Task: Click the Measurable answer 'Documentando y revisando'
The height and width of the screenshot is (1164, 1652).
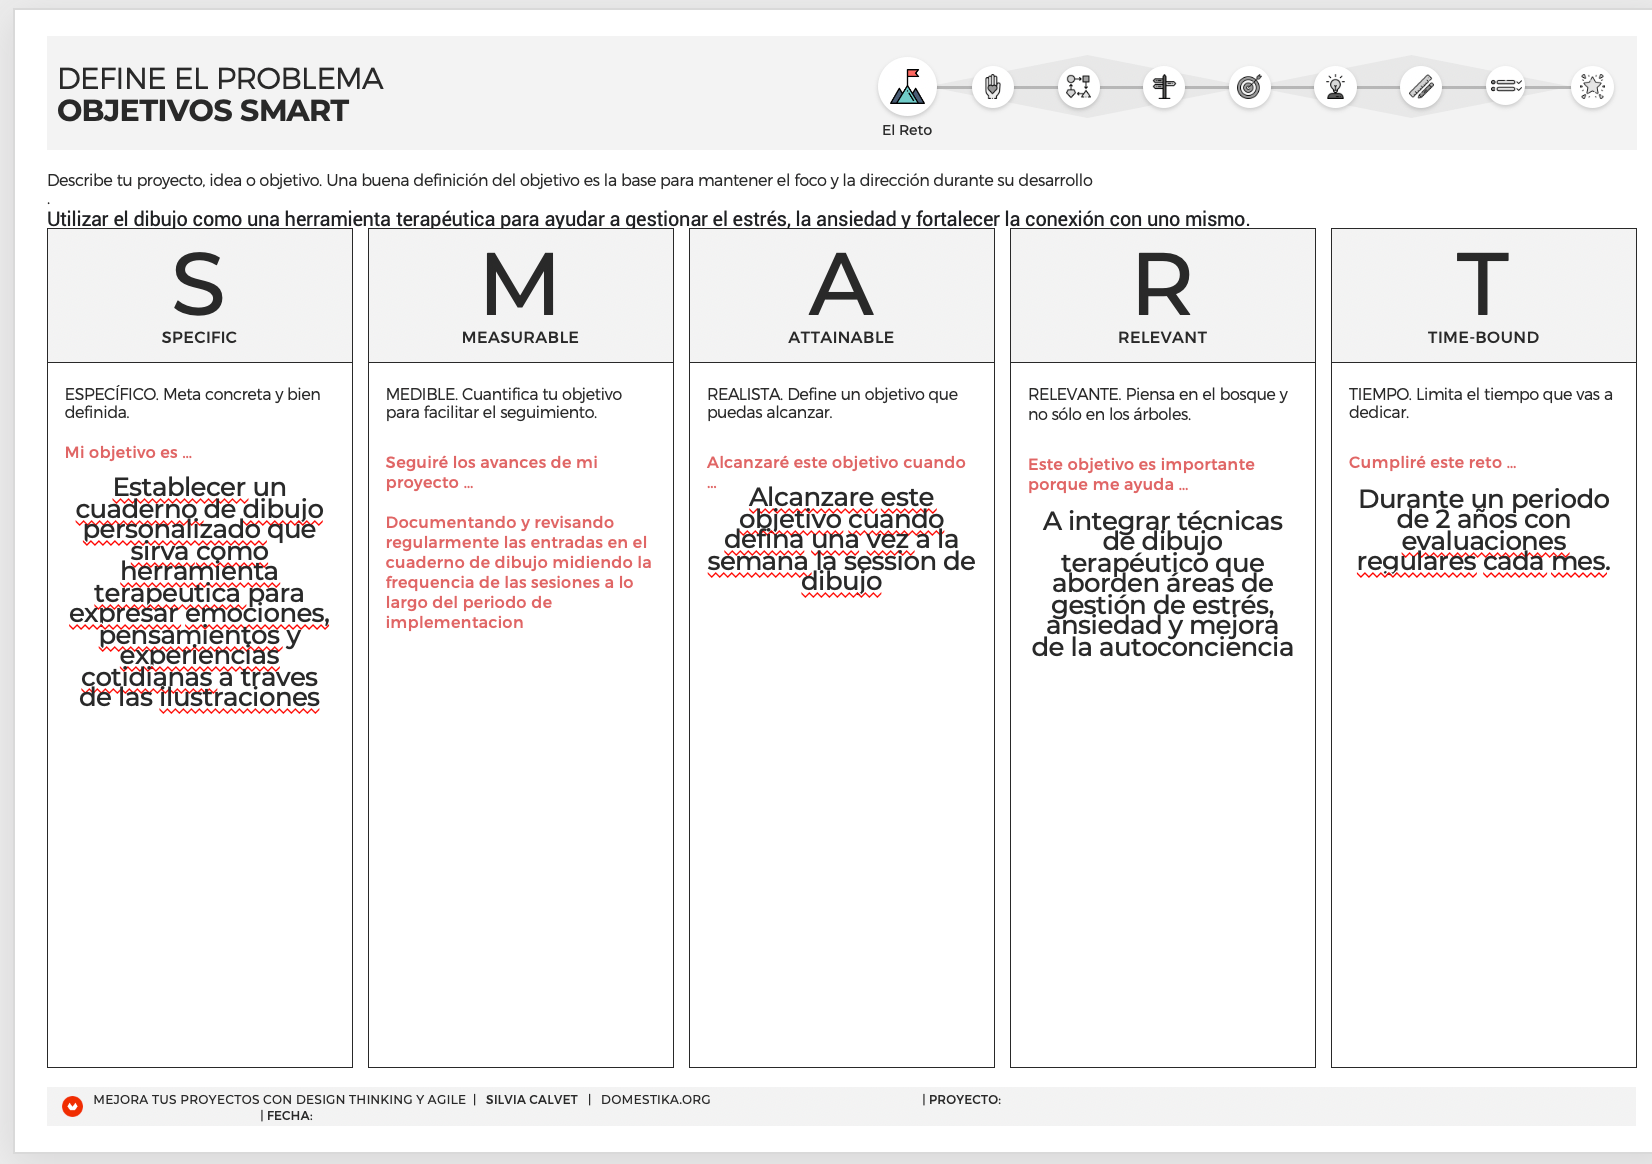Action: 518,572
